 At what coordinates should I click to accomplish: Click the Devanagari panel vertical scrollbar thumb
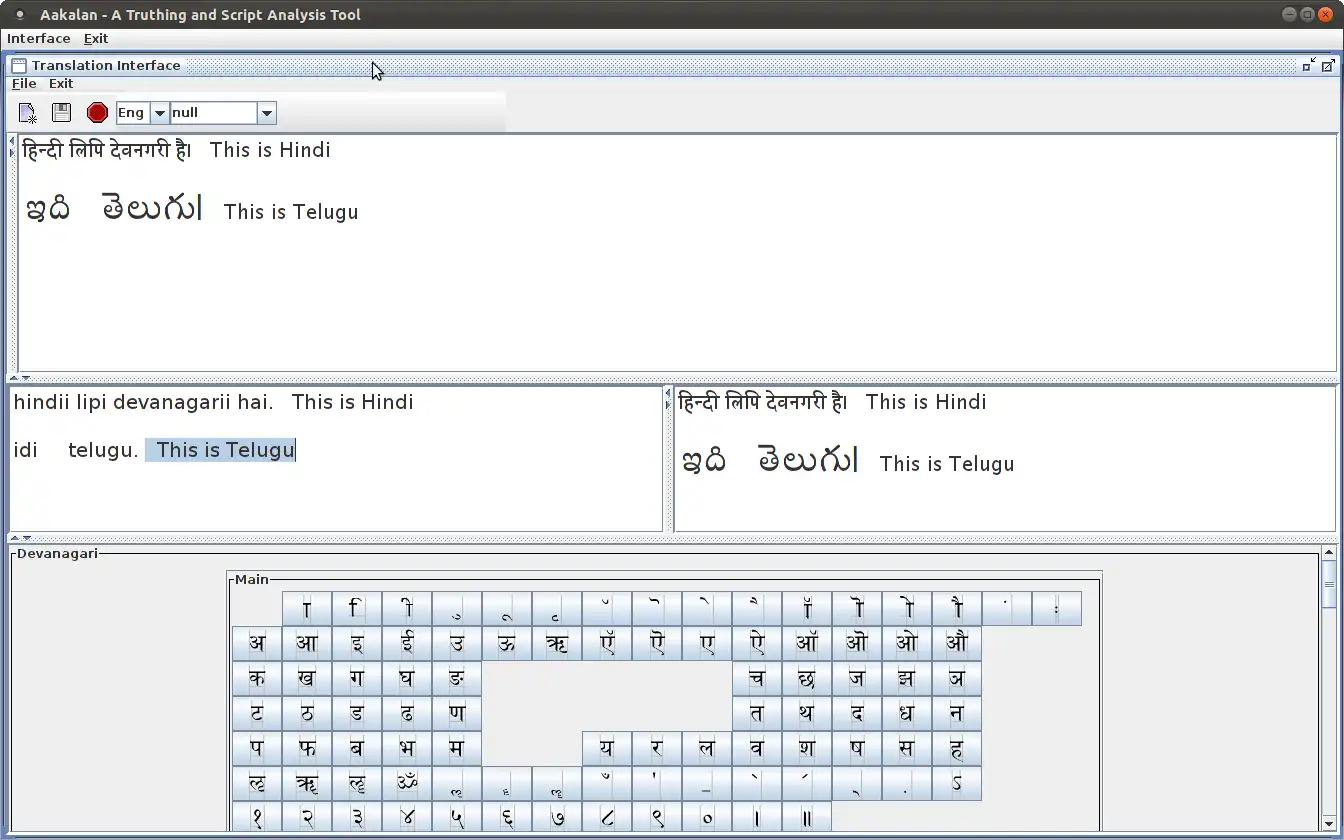click(1328, 584)
